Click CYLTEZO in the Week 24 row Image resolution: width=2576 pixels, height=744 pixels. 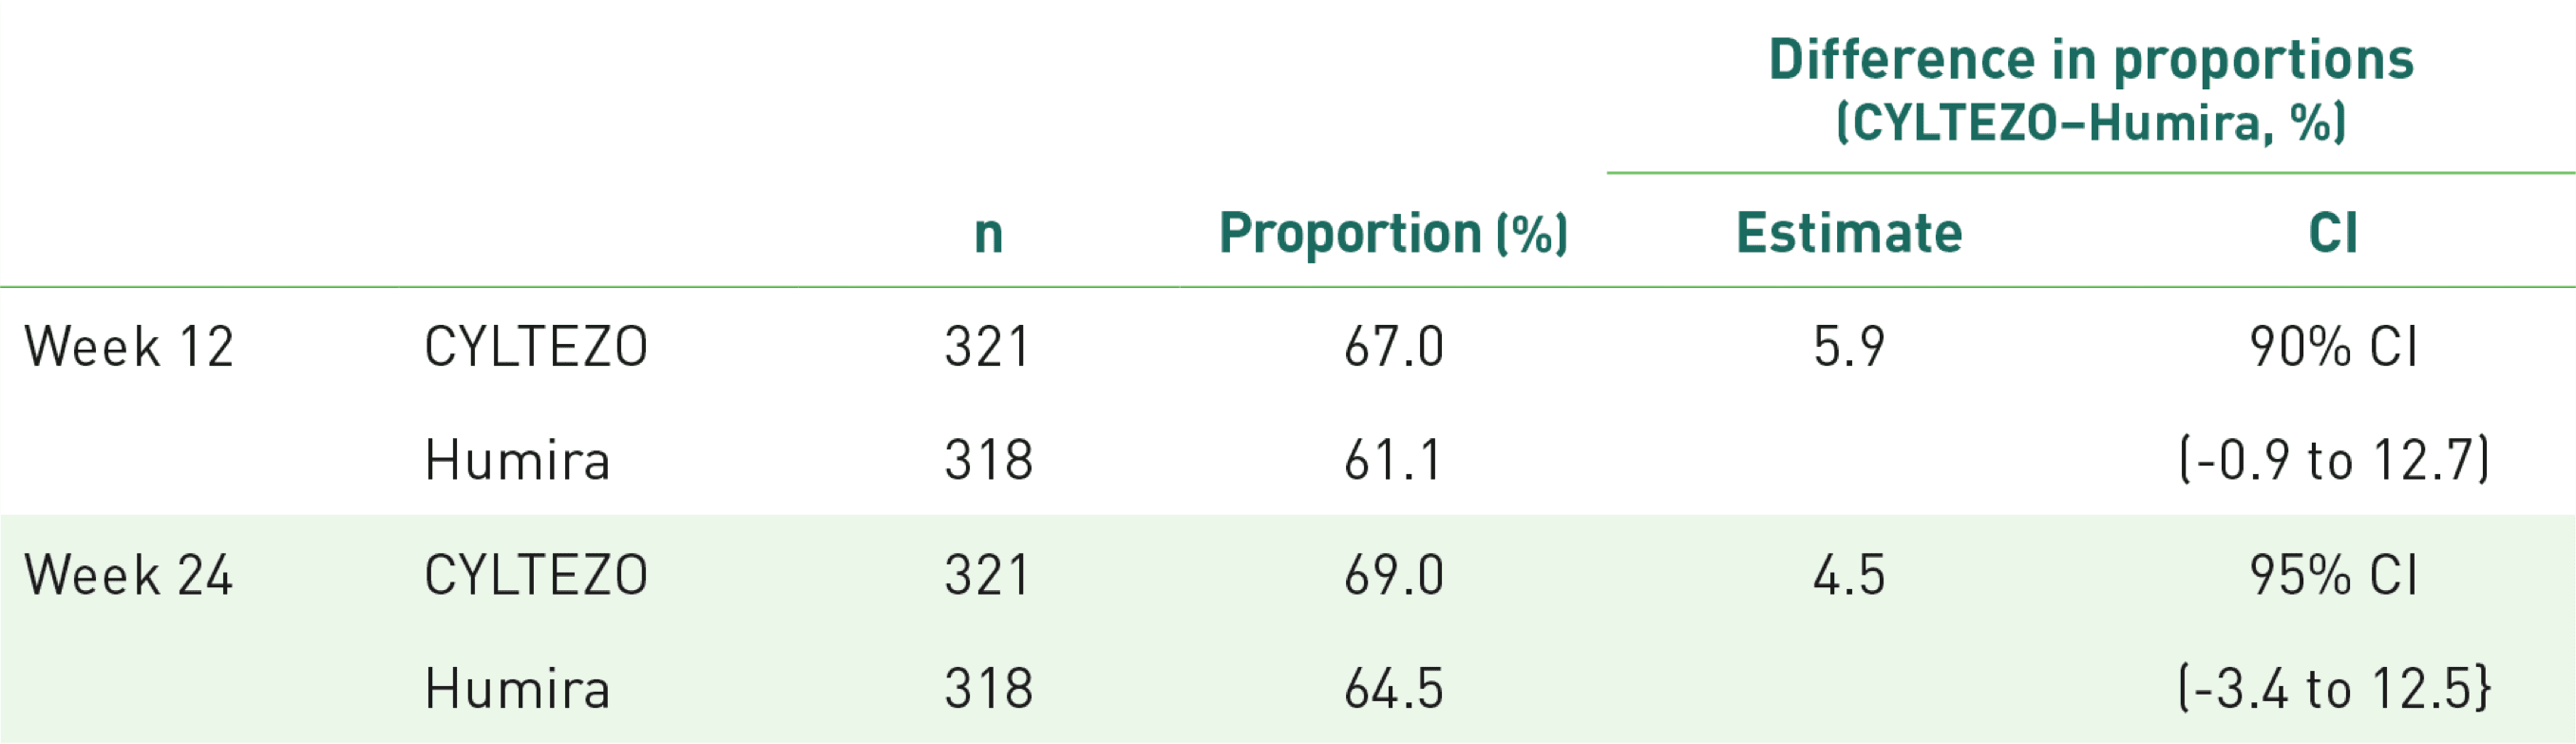[536, 575]
